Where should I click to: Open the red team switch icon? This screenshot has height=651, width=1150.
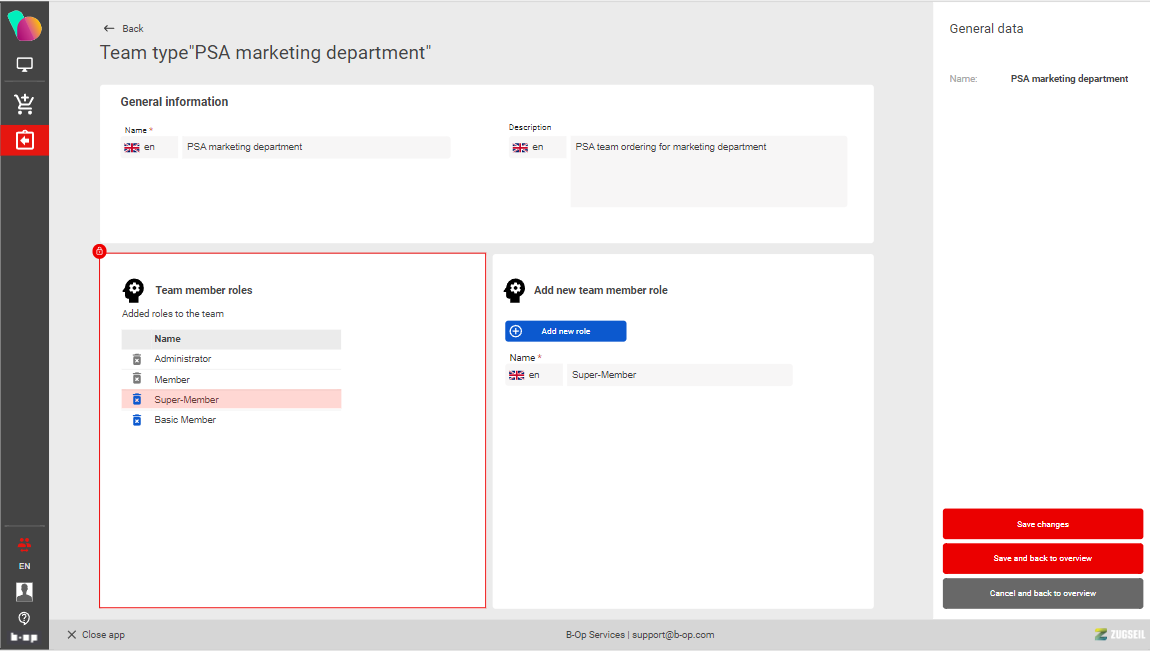[24, 543]
